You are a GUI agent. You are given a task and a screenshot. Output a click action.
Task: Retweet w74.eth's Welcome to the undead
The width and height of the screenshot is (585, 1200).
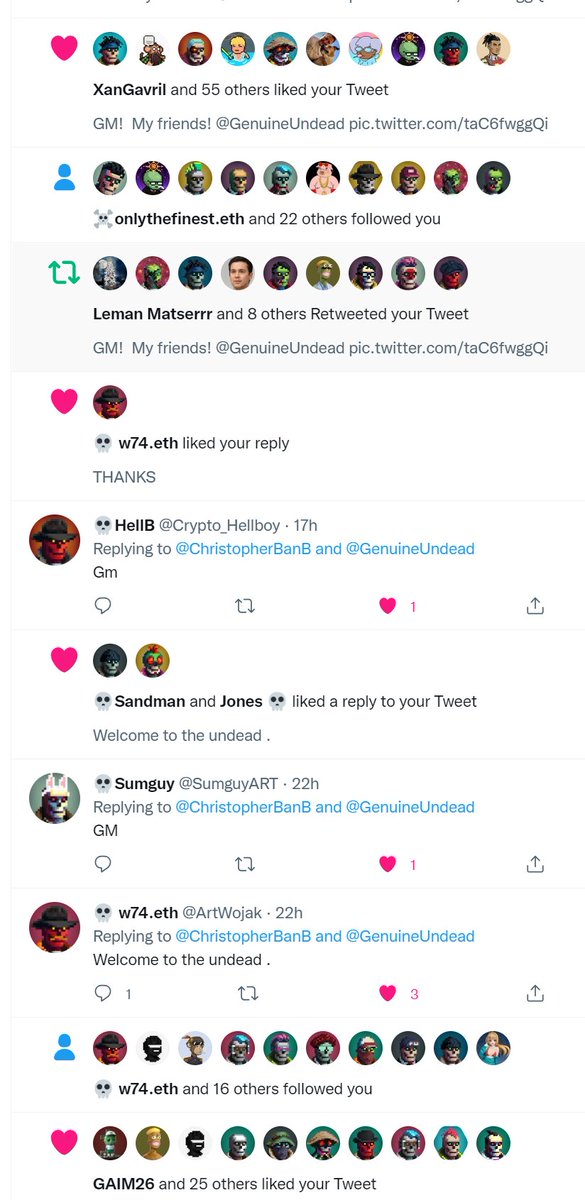[x=245, y=993]
